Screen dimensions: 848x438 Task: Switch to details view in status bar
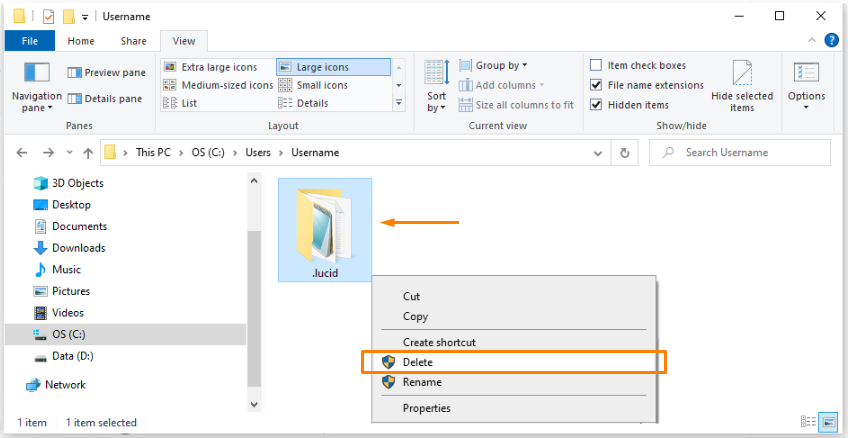pos(808,422)
